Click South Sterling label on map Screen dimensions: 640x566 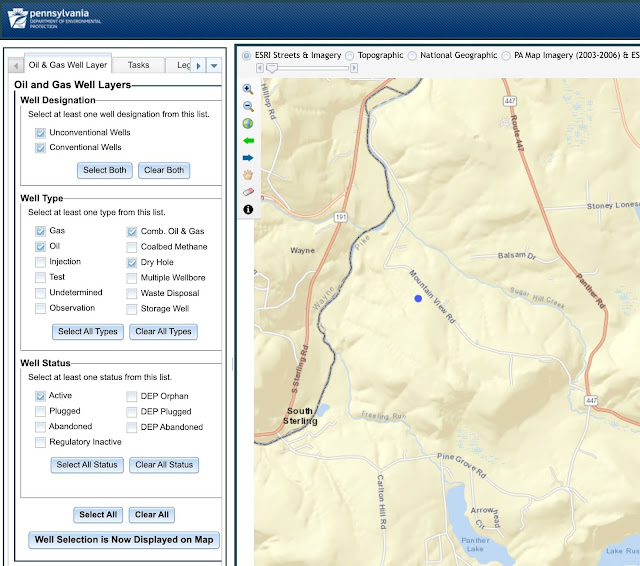coord(300,416)
